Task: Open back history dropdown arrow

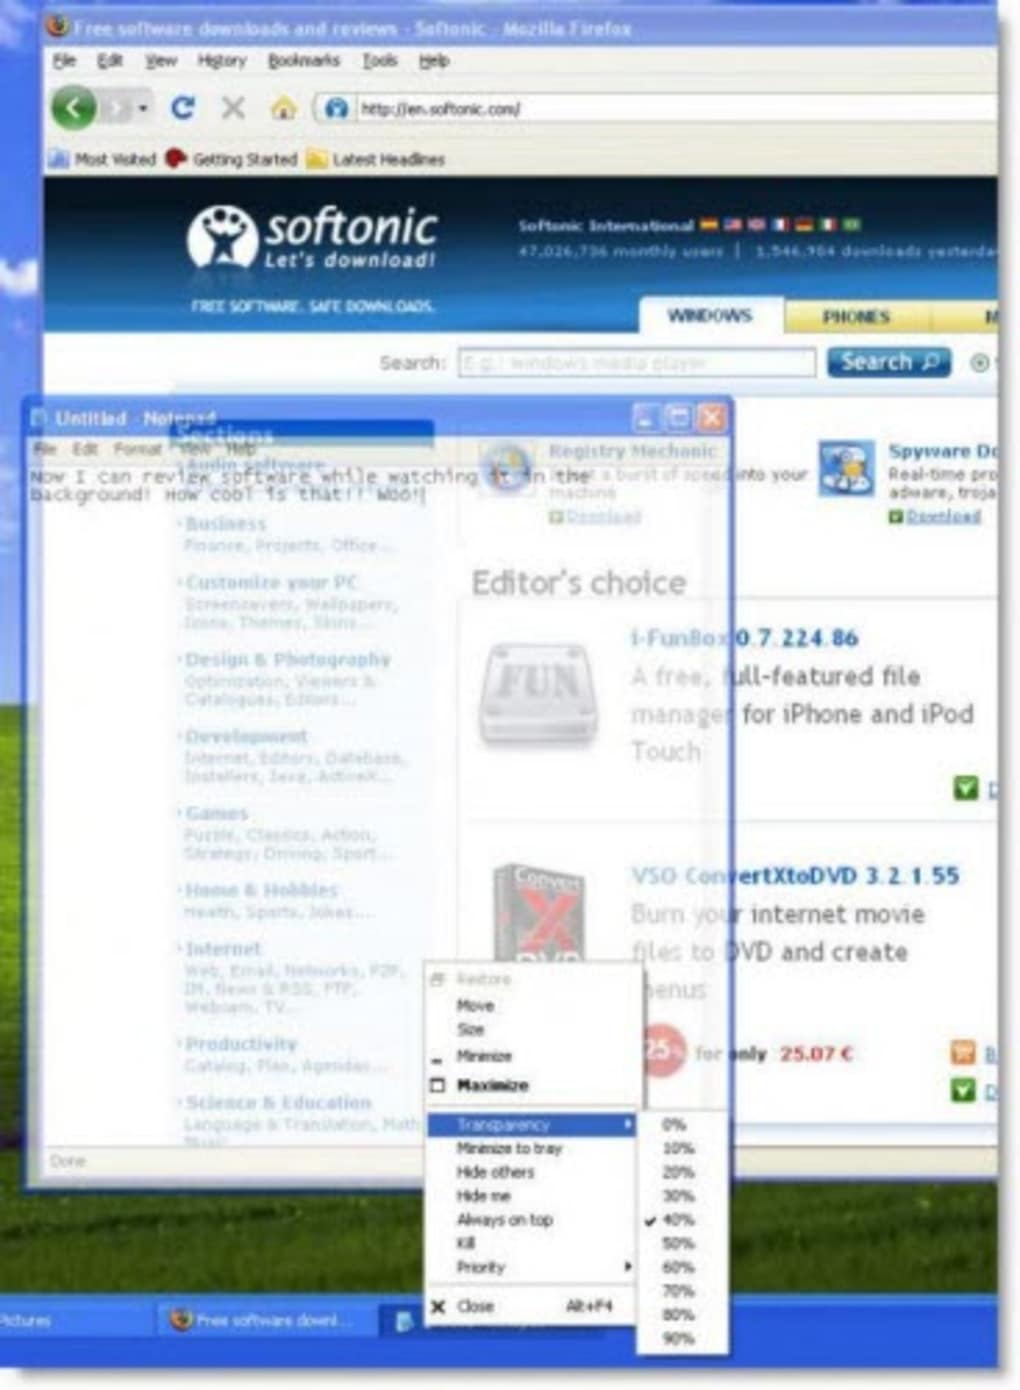Action: point(144,108)
